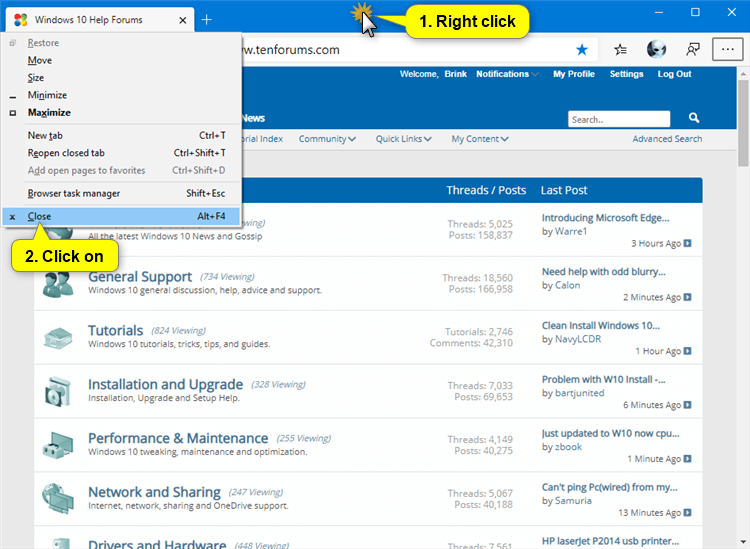Expand the Quick Links menu
Viewport: 750px width, 549px height.
coord(403,139)
